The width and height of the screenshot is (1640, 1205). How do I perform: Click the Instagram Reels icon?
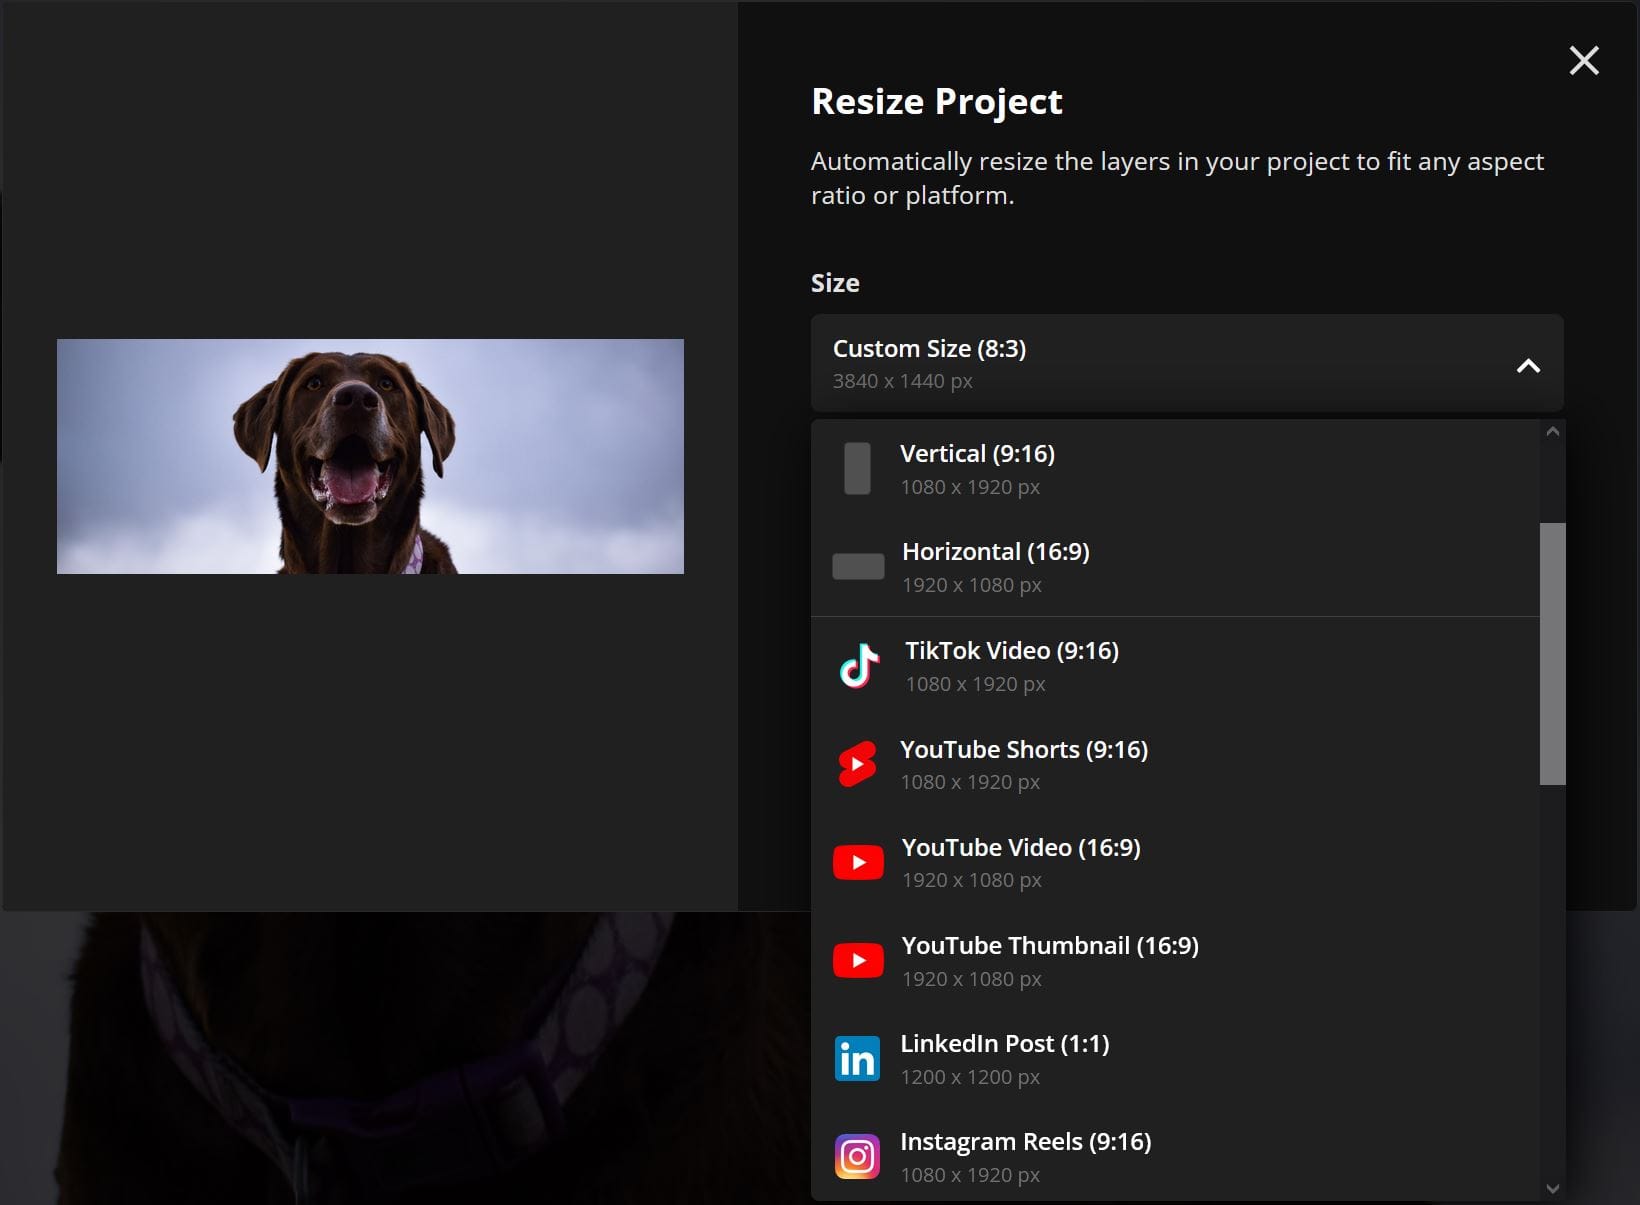click(x=857, y=1155)
